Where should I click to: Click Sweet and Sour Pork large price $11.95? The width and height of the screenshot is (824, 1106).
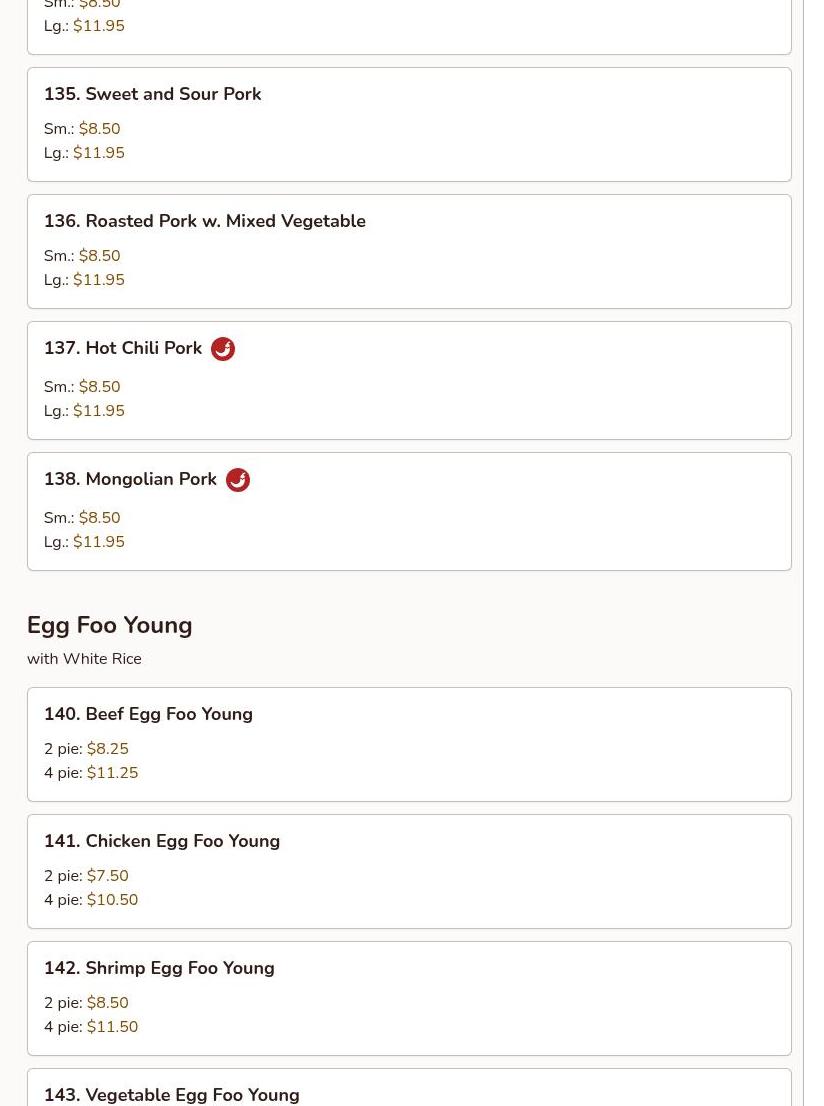tap(99, 152)
